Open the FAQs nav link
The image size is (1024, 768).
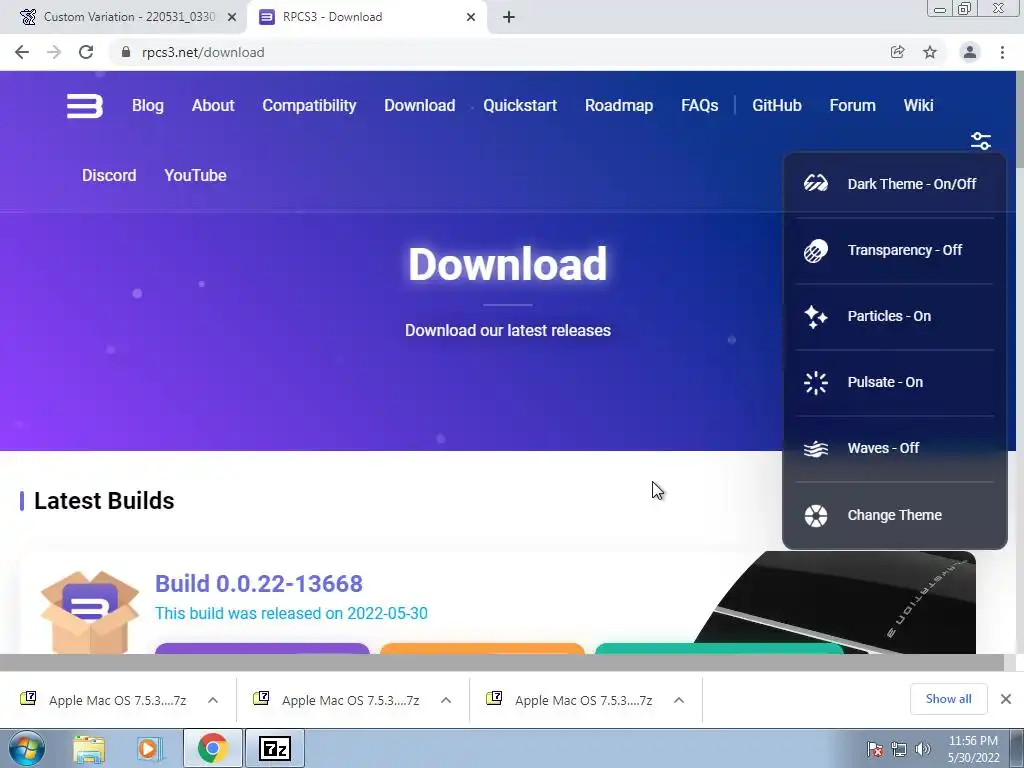[x=699, y=105]
